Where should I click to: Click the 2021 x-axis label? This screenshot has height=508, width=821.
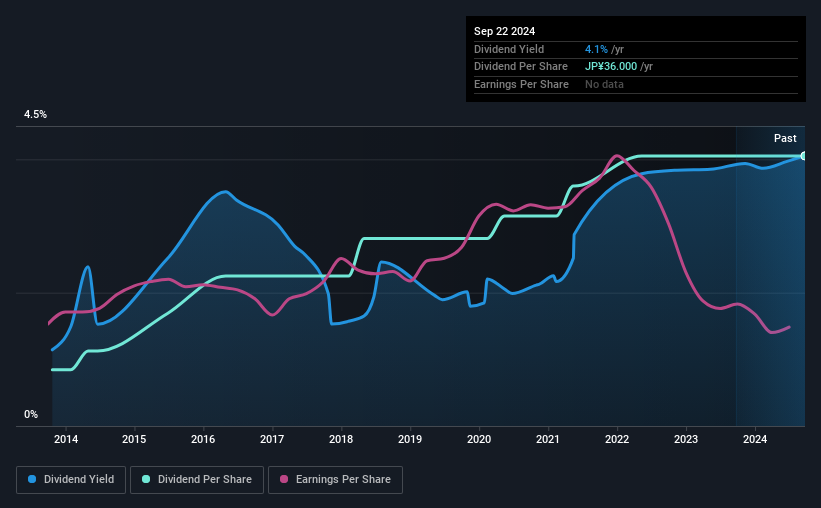(548, 439)
